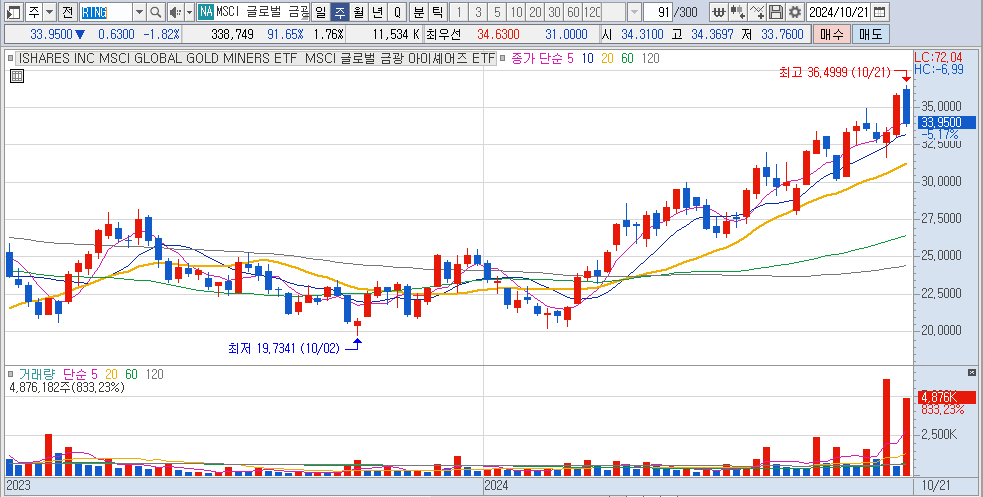This screenshot has height=497, width=983.
Task: Select the Q quarterly period
Action: pyautogui.click(x=397, y=11)
